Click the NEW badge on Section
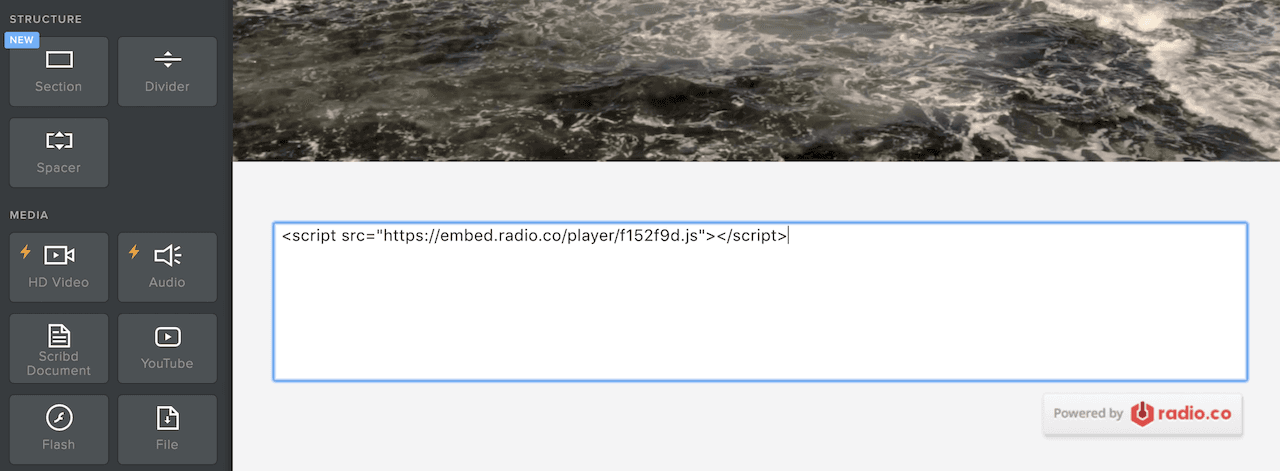The width and height of the screenshot is (1280, 471). 22,40
